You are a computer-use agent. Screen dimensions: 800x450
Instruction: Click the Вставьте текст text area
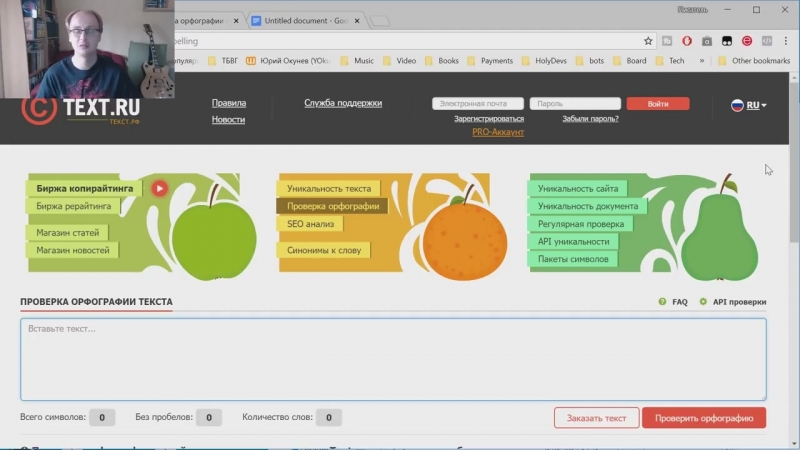coord(393,359)
